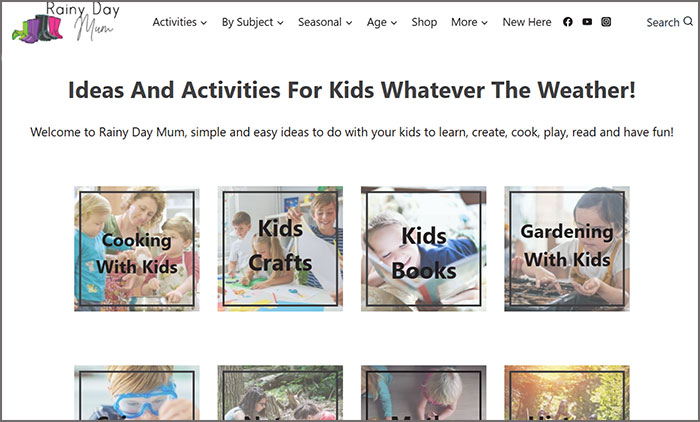Expand the Age dropdown menu

[382, 22]
